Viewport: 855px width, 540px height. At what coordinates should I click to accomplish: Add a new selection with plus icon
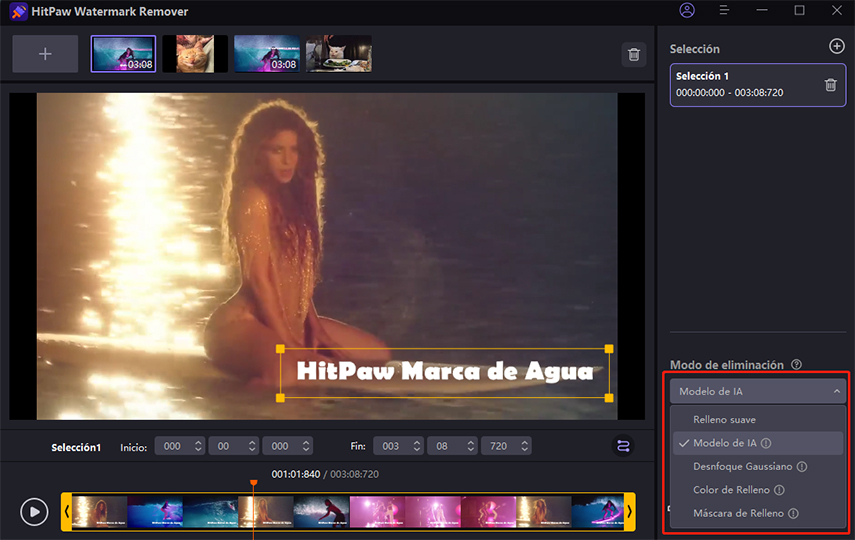point(836,47)
